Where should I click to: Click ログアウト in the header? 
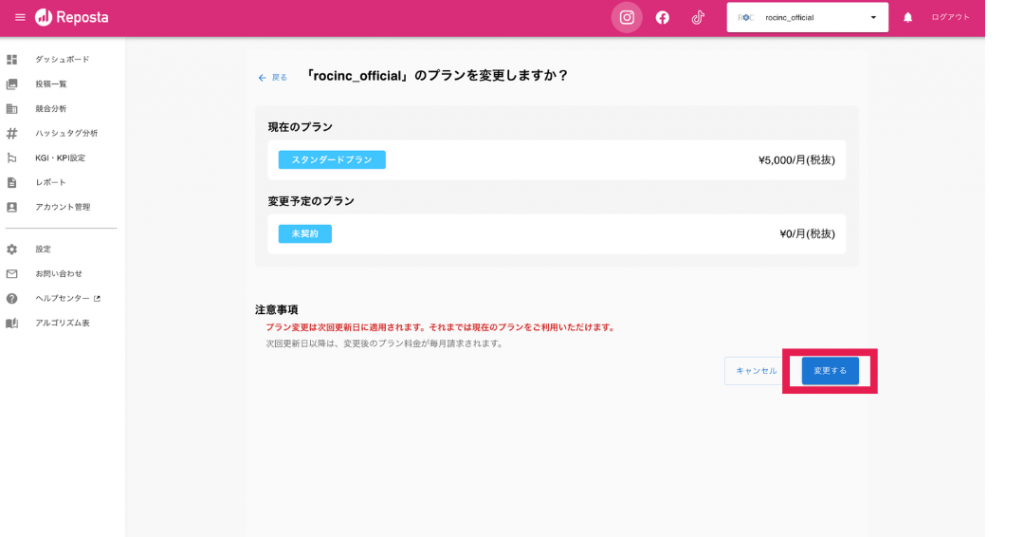point(950,17)
